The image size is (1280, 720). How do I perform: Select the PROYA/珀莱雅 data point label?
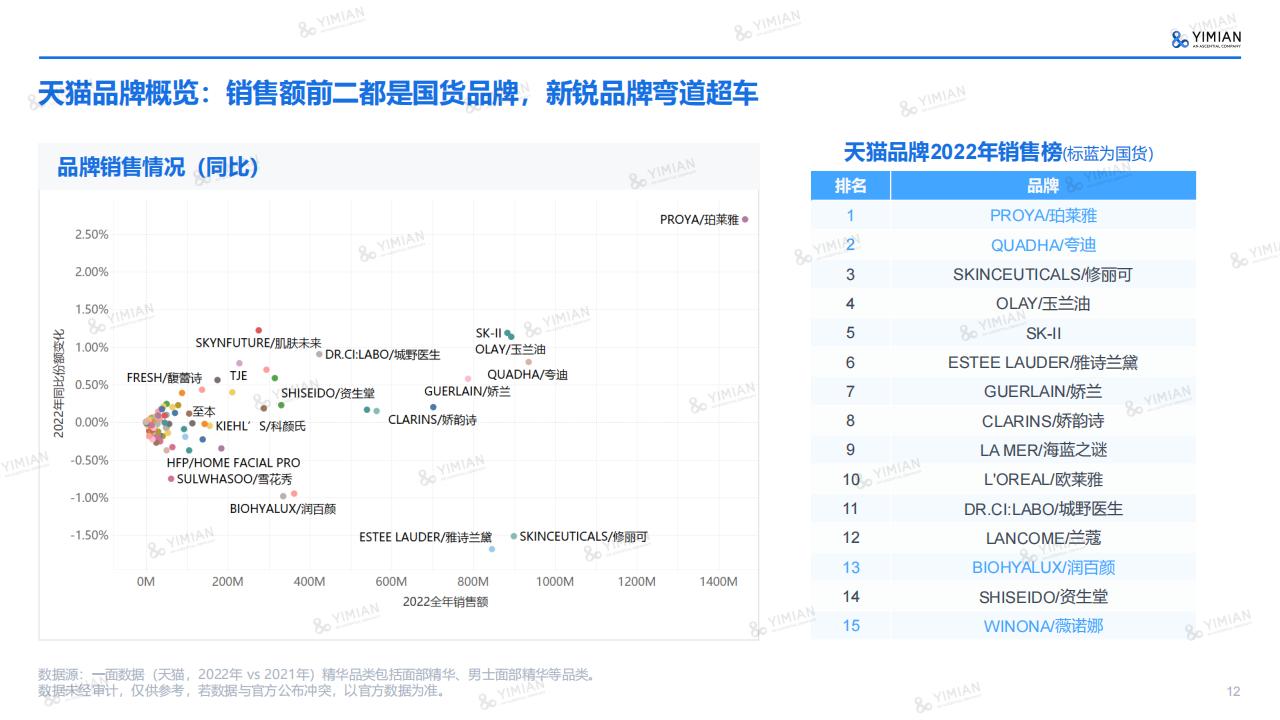[699, 219]
